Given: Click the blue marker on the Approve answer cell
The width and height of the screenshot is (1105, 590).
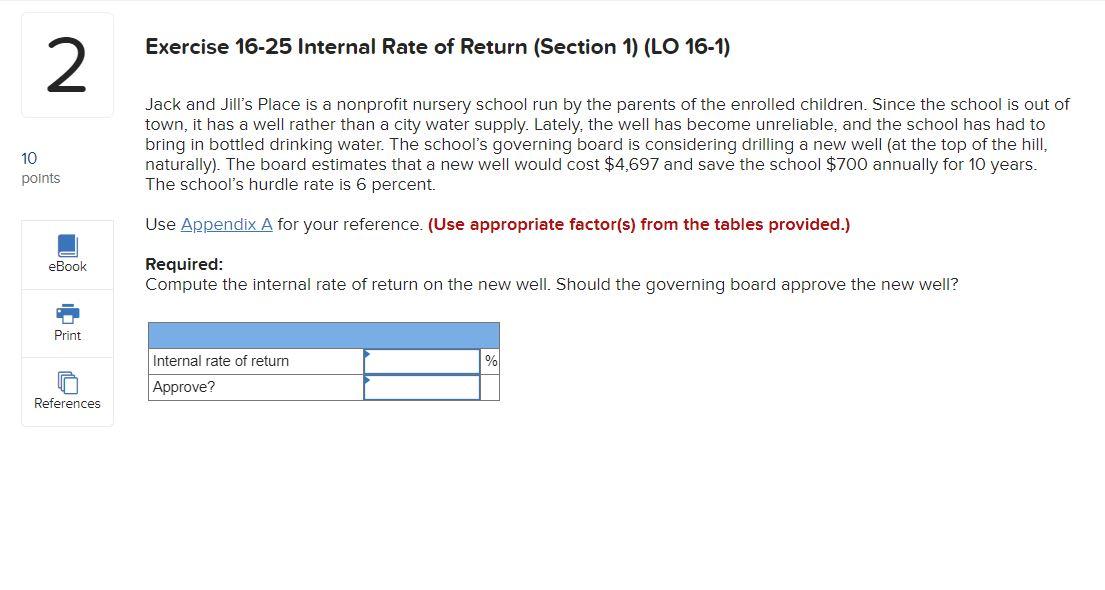Looking at the screenshot, I should coord(367,378).
